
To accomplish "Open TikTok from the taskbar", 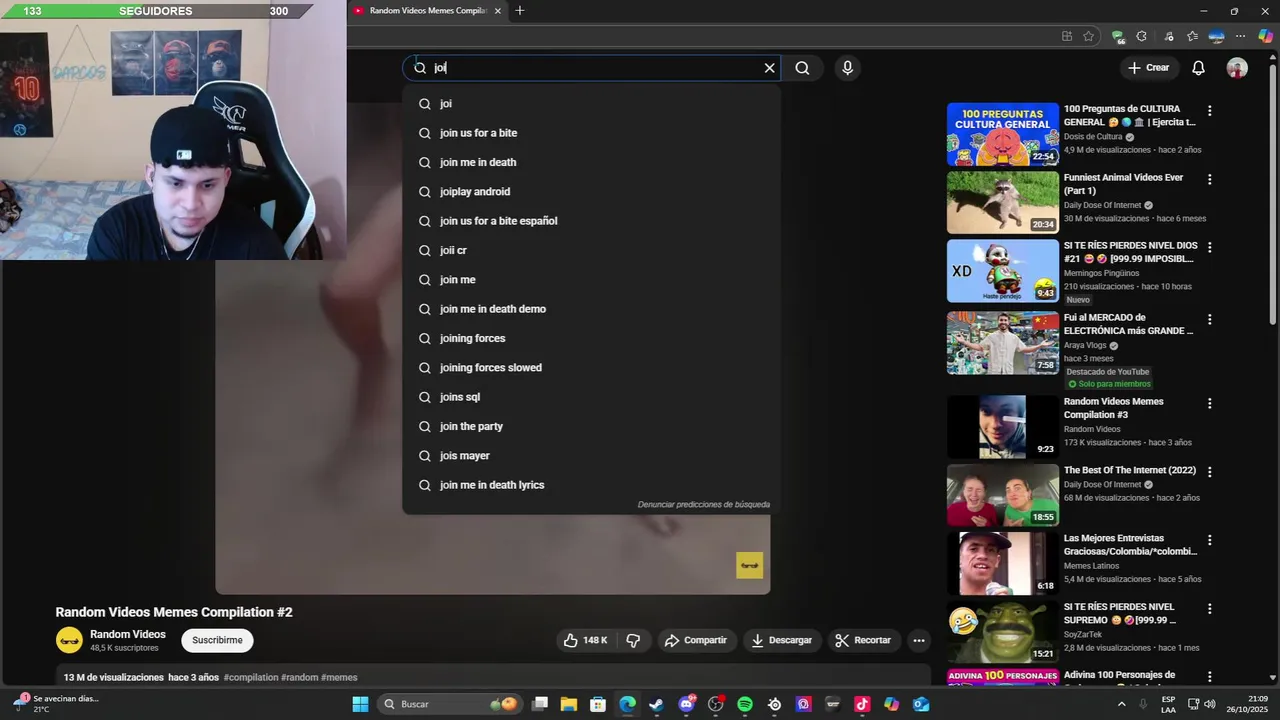I will pyautogui.click(x=862, y=704).
